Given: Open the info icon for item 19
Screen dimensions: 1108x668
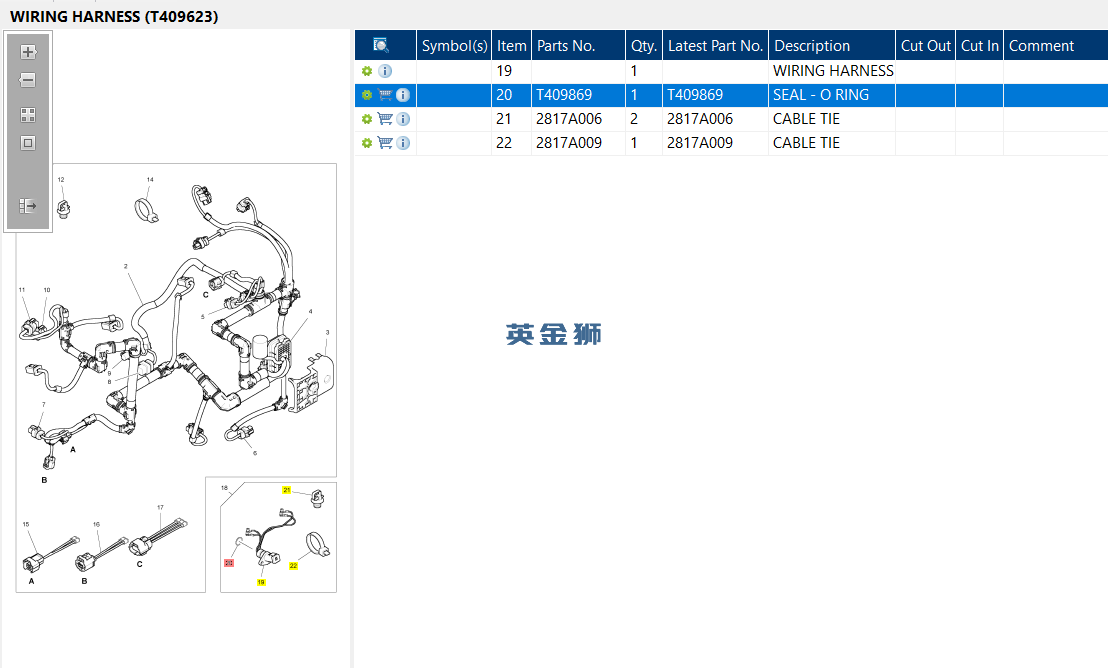Looking at the screenshot, I should 385,71.
